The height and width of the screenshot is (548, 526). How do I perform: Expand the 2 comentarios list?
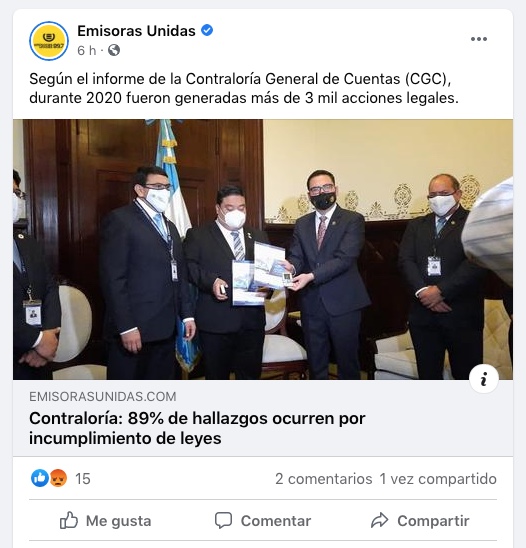click(324, 478)
